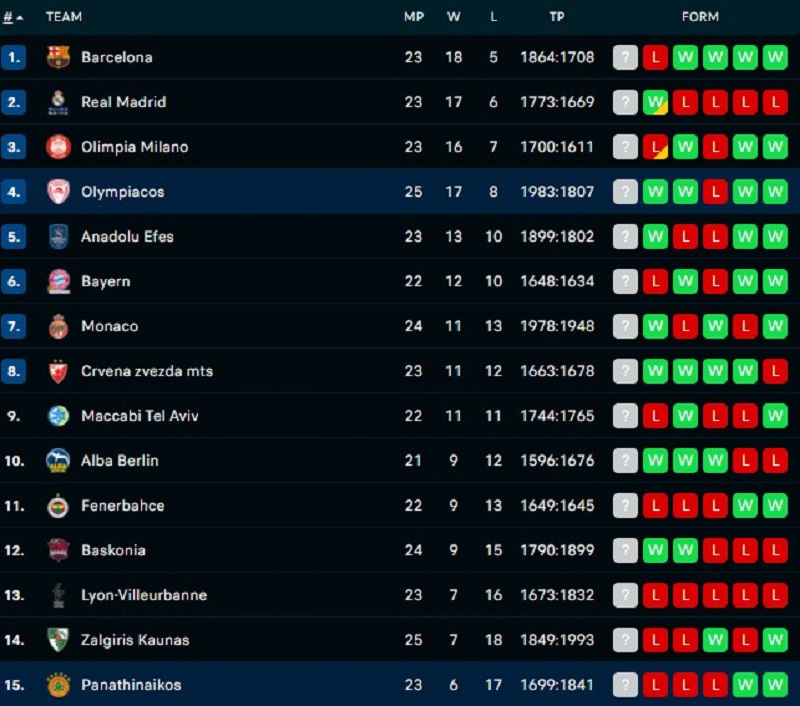Click the Olympiacos team logo

tap(59, 192)
